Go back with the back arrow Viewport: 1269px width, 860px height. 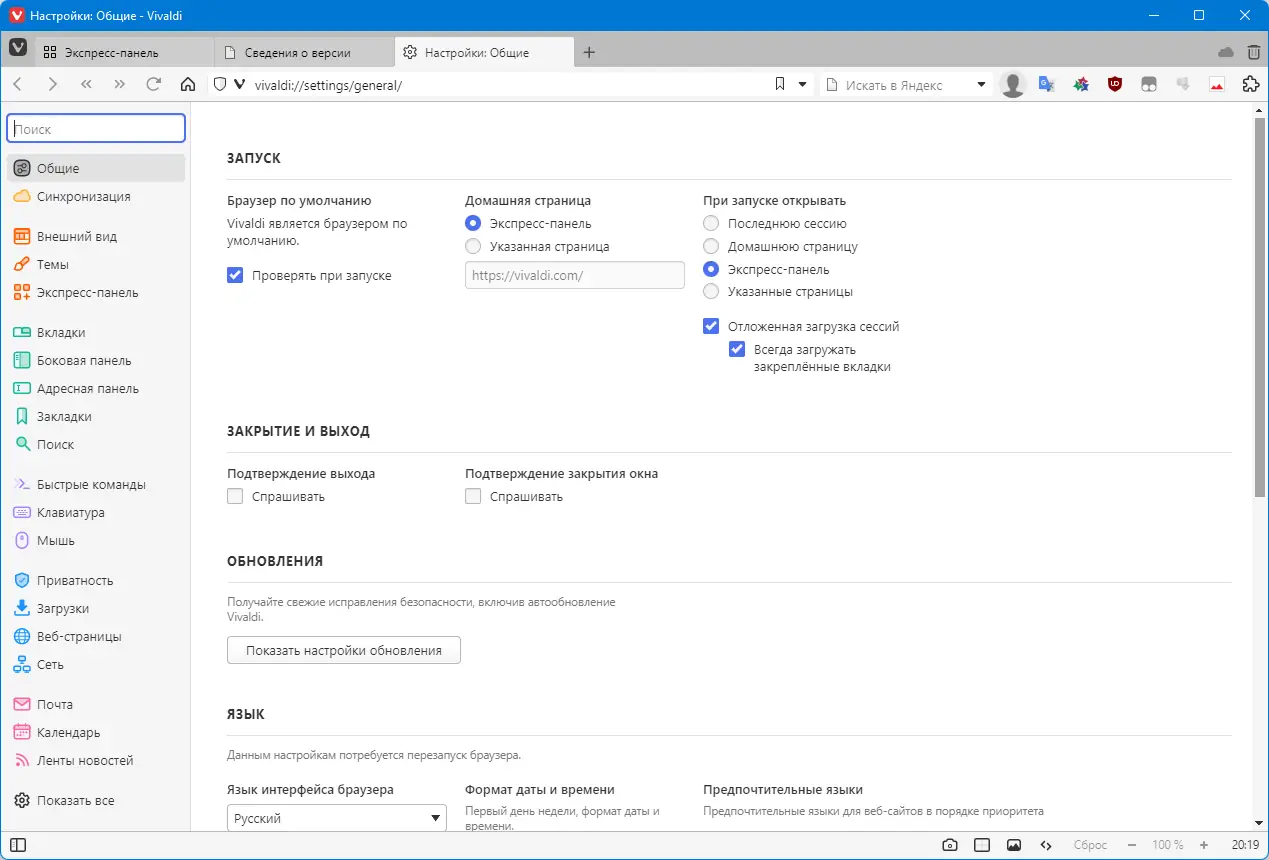19,85
